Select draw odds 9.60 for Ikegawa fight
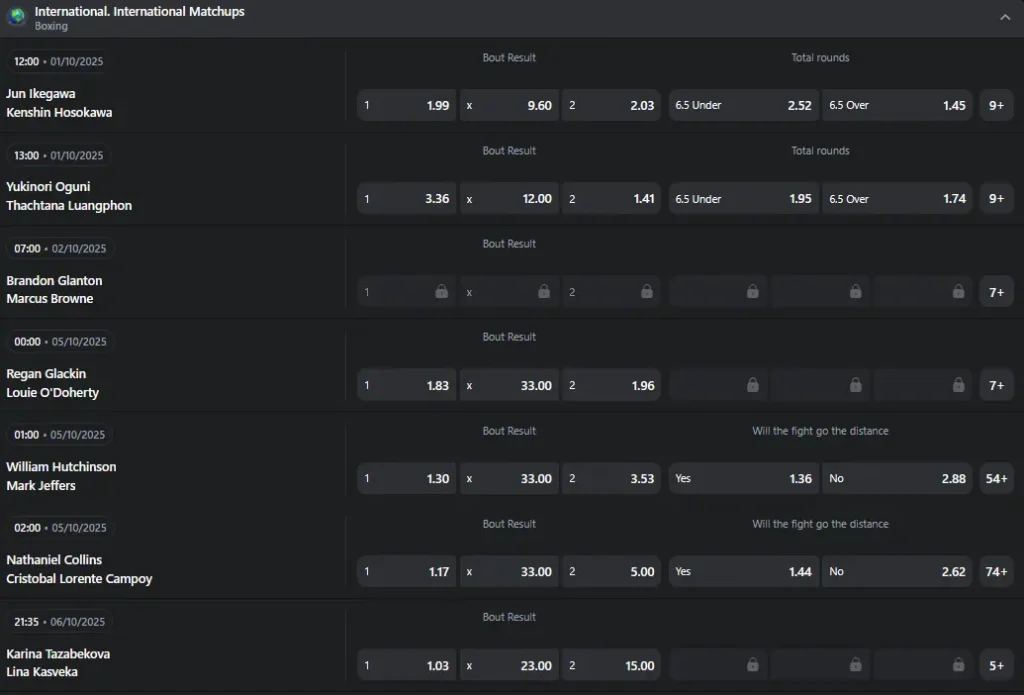Image resolution: width=1024 pixels, height=695 pixels. tap(509, 105)
